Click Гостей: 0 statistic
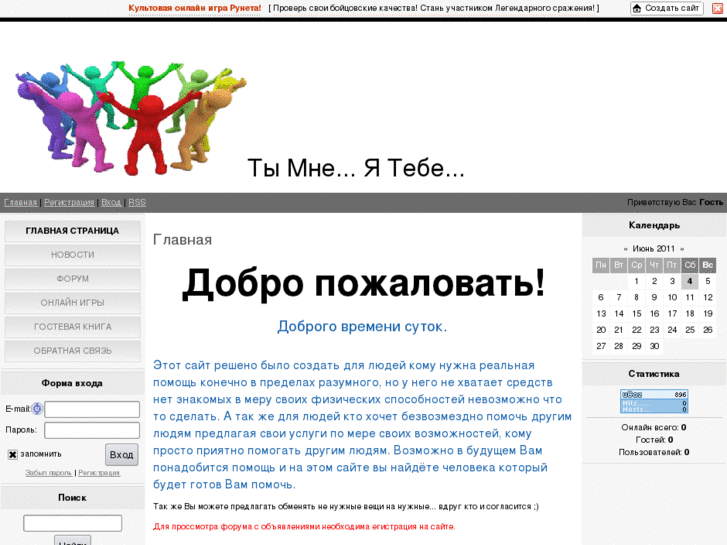 coord(654,440)
